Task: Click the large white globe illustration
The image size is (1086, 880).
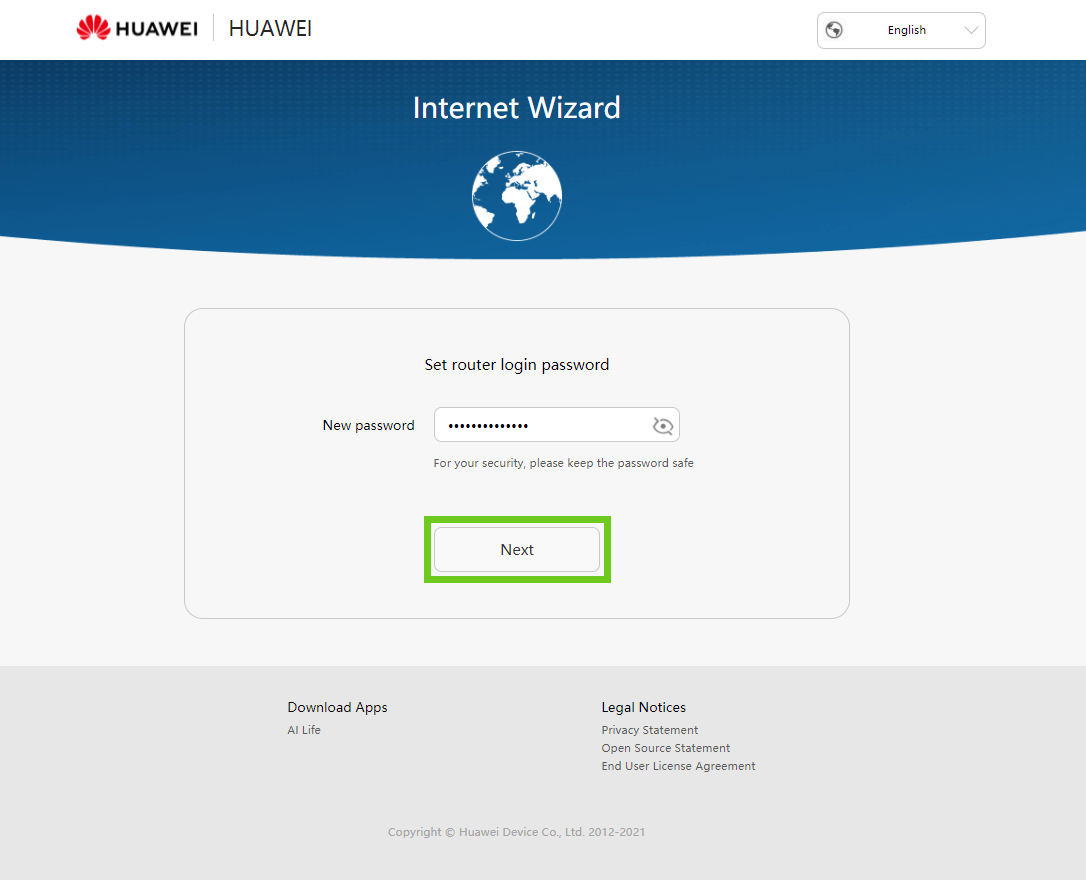Action: [517, 196]
